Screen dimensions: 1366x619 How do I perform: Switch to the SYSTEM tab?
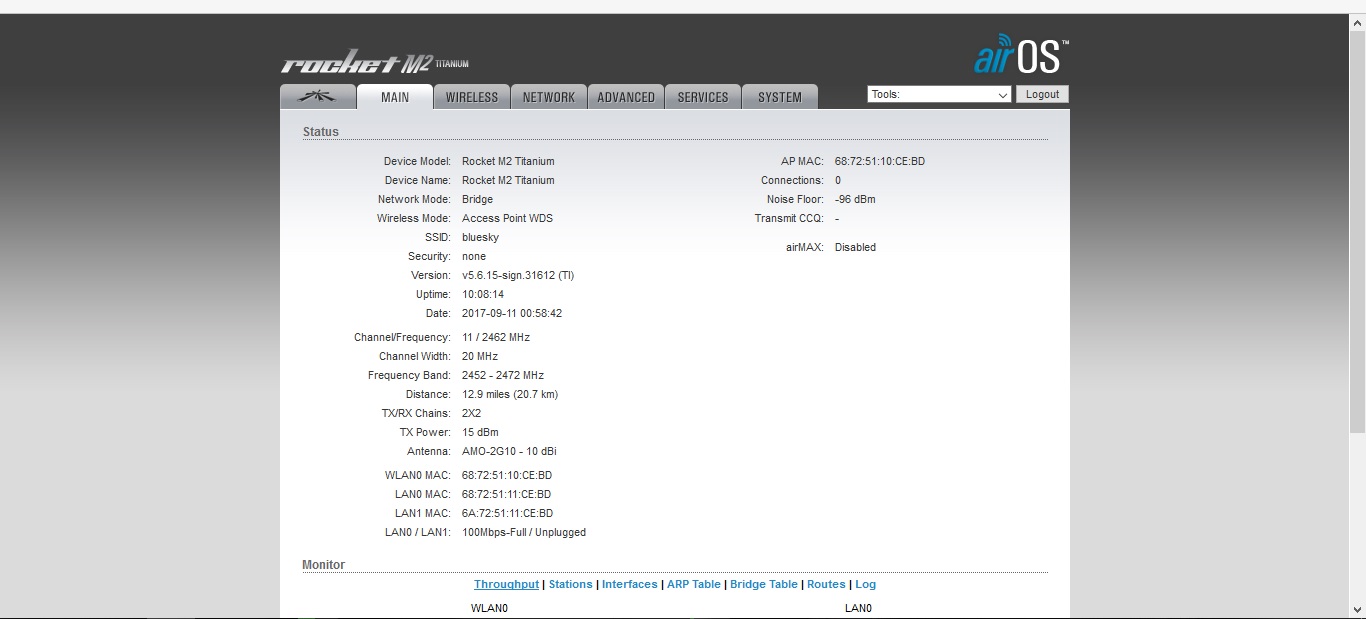pyautogui.click(x=780, y=97)
